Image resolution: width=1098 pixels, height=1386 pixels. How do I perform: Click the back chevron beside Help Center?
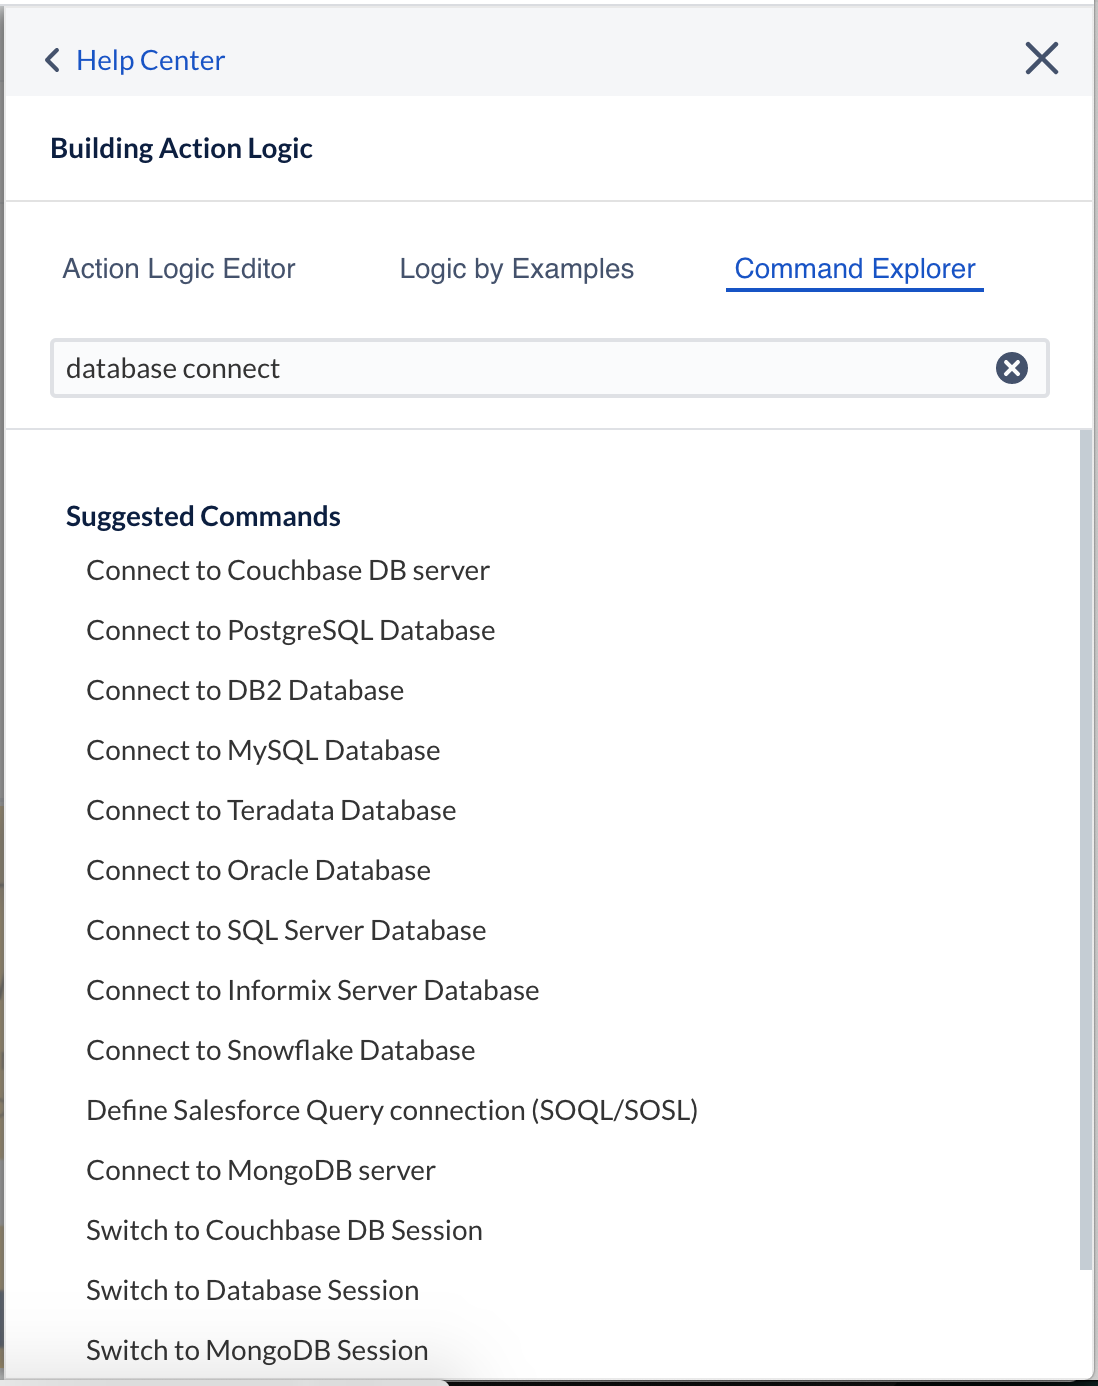[x=53, y=61]
